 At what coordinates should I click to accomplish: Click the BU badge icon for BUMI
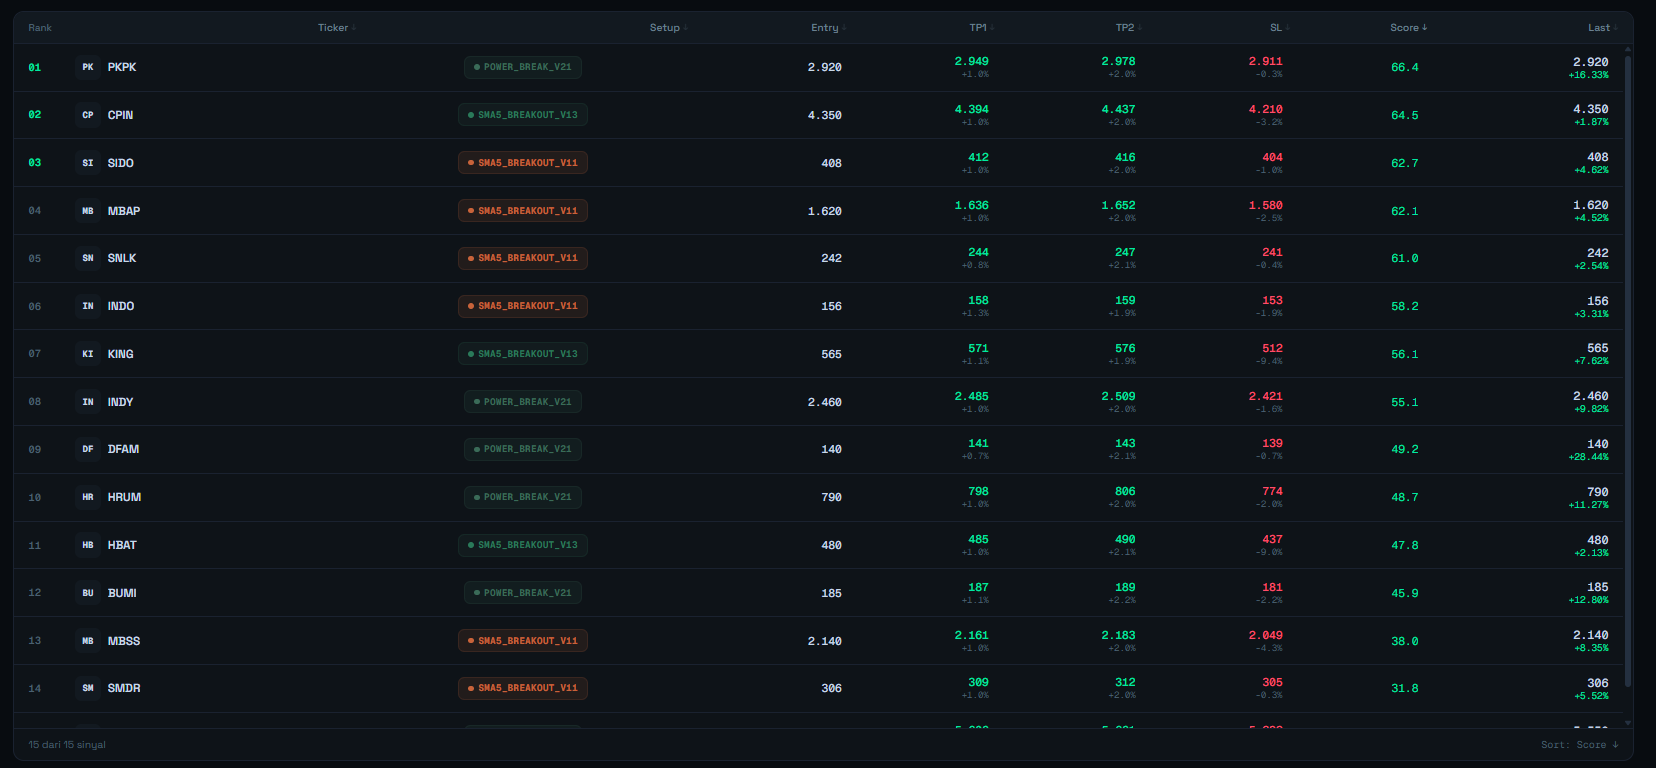(88, 593)
